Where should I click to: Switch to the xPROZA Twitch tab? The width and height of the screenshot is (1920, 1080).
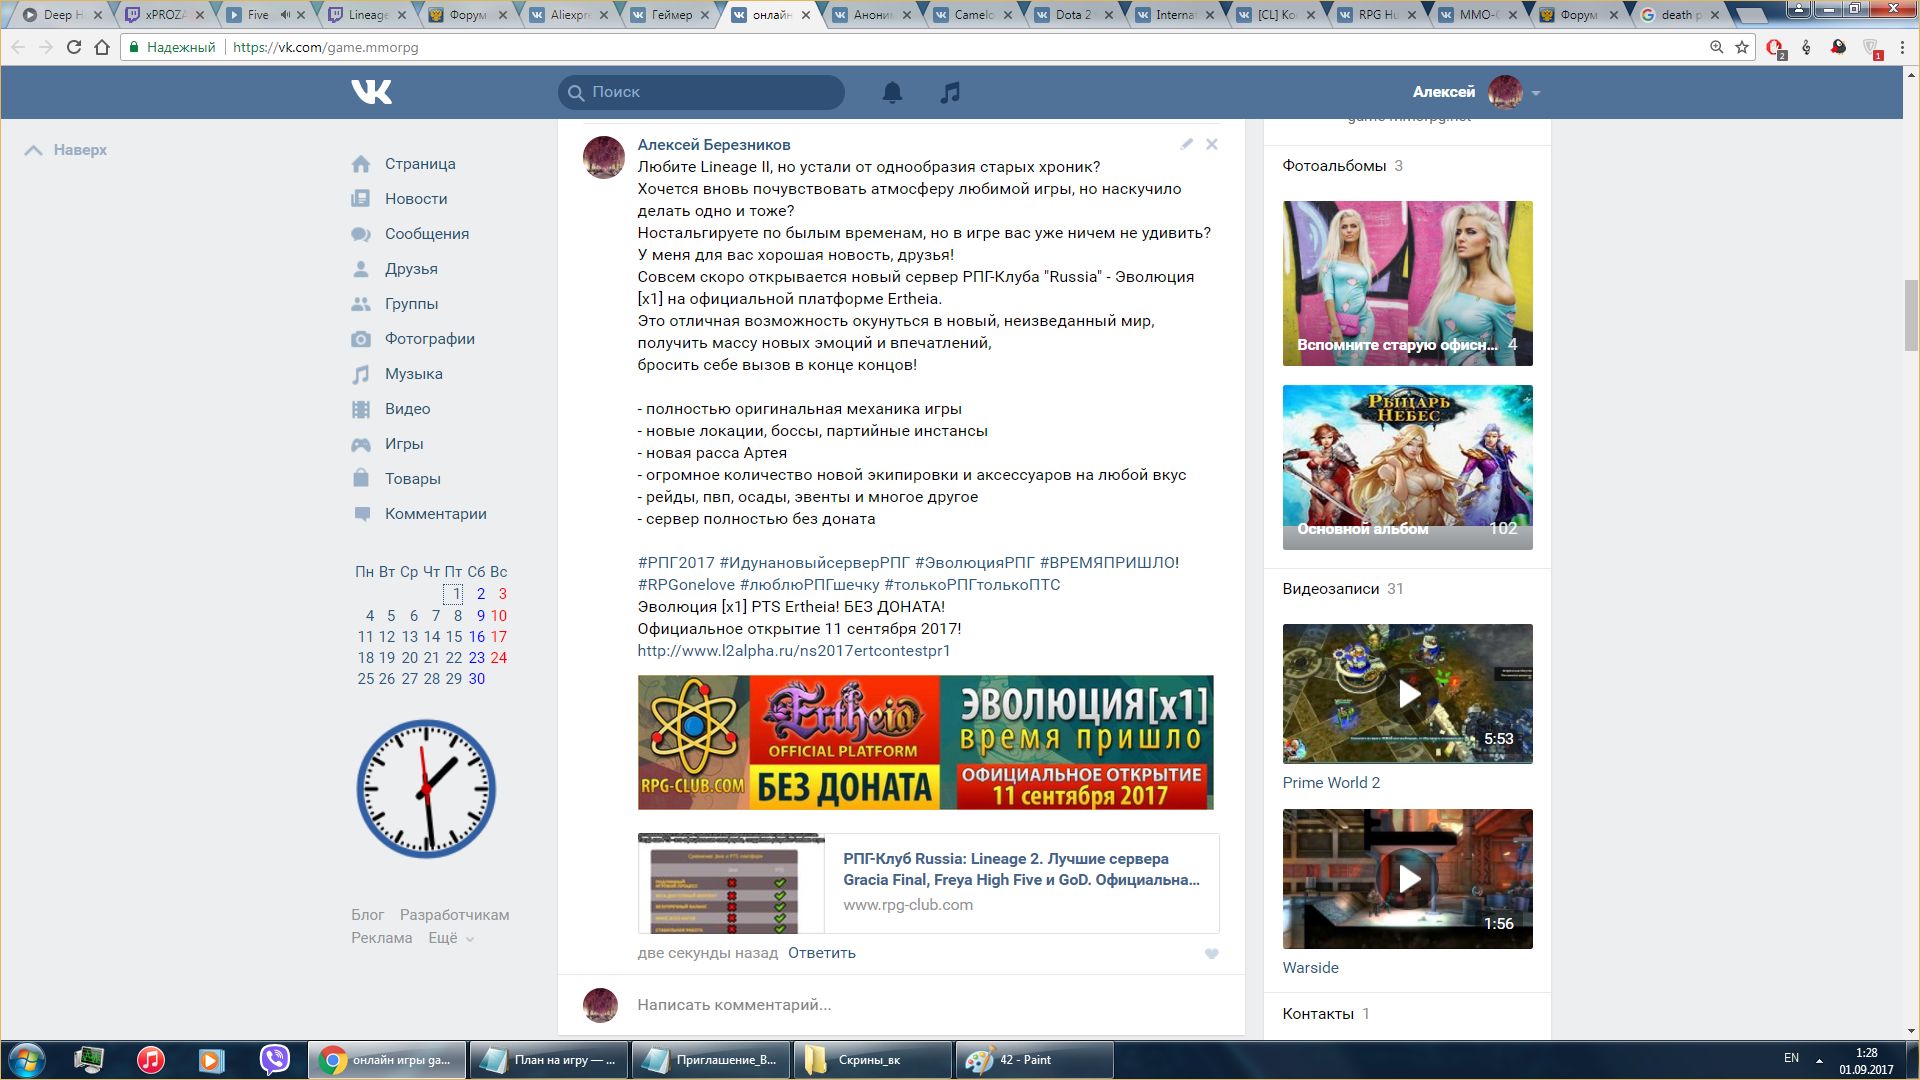[166, 15]
